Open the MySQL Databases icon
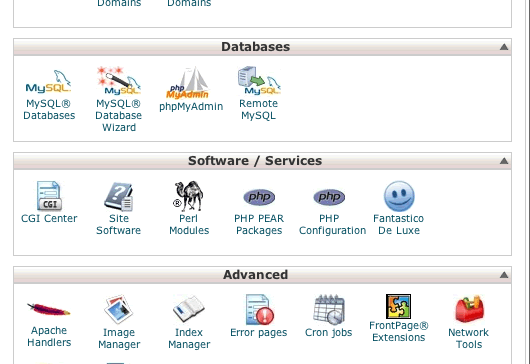Image resolution: width=530 pixels, height=364 pixels. 49,81
